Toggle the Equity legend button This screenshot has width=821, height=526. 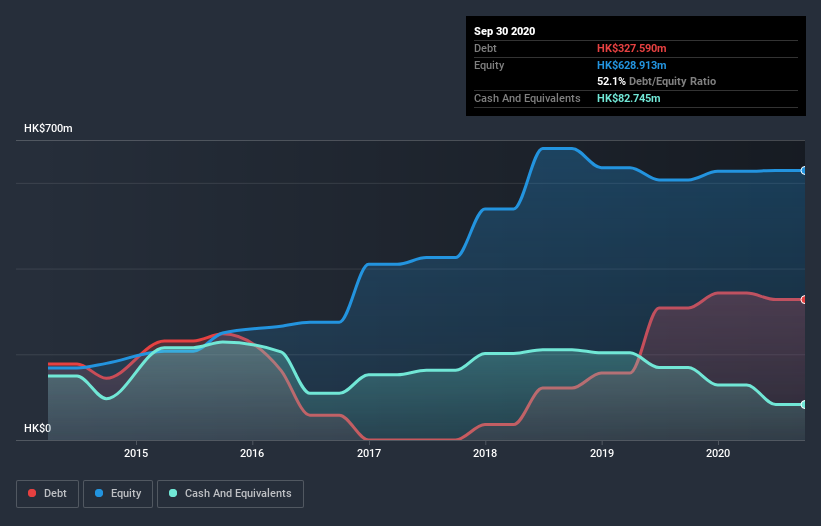118,494
